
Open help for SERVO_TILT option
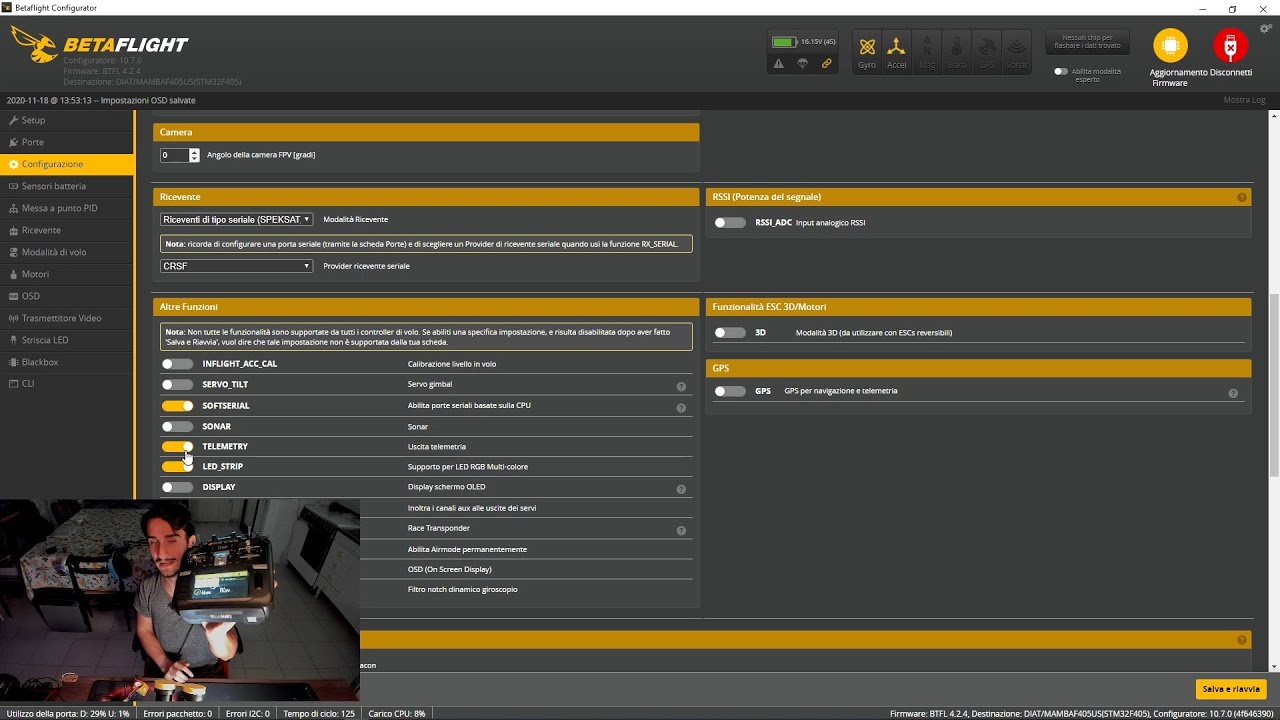pyautogui.click(x=681, y=386)
